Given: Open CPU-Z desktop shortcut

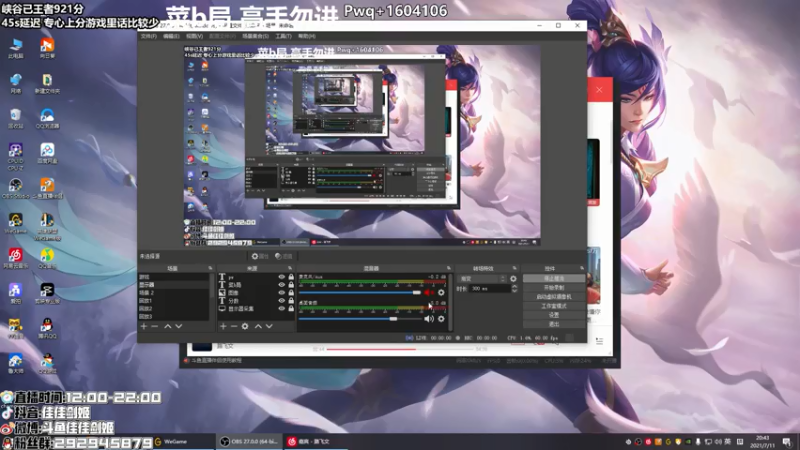Looking at the screenshot, I should 15,155.
